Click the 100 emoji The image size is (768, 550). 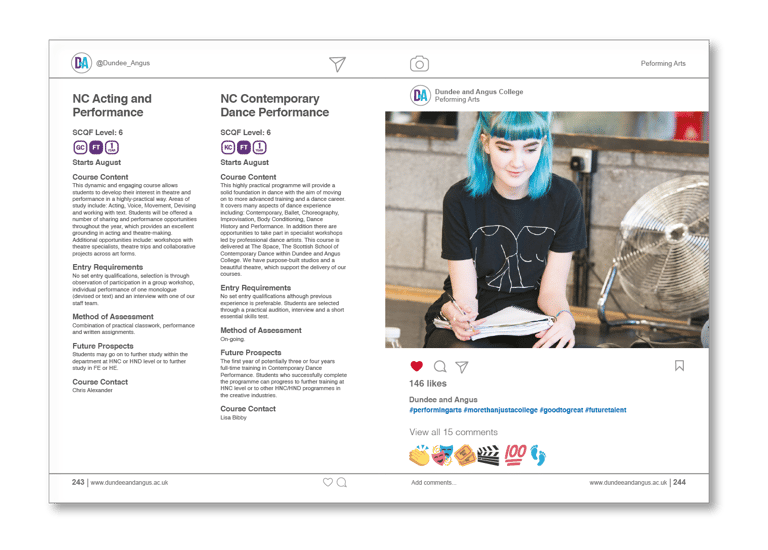515,454
